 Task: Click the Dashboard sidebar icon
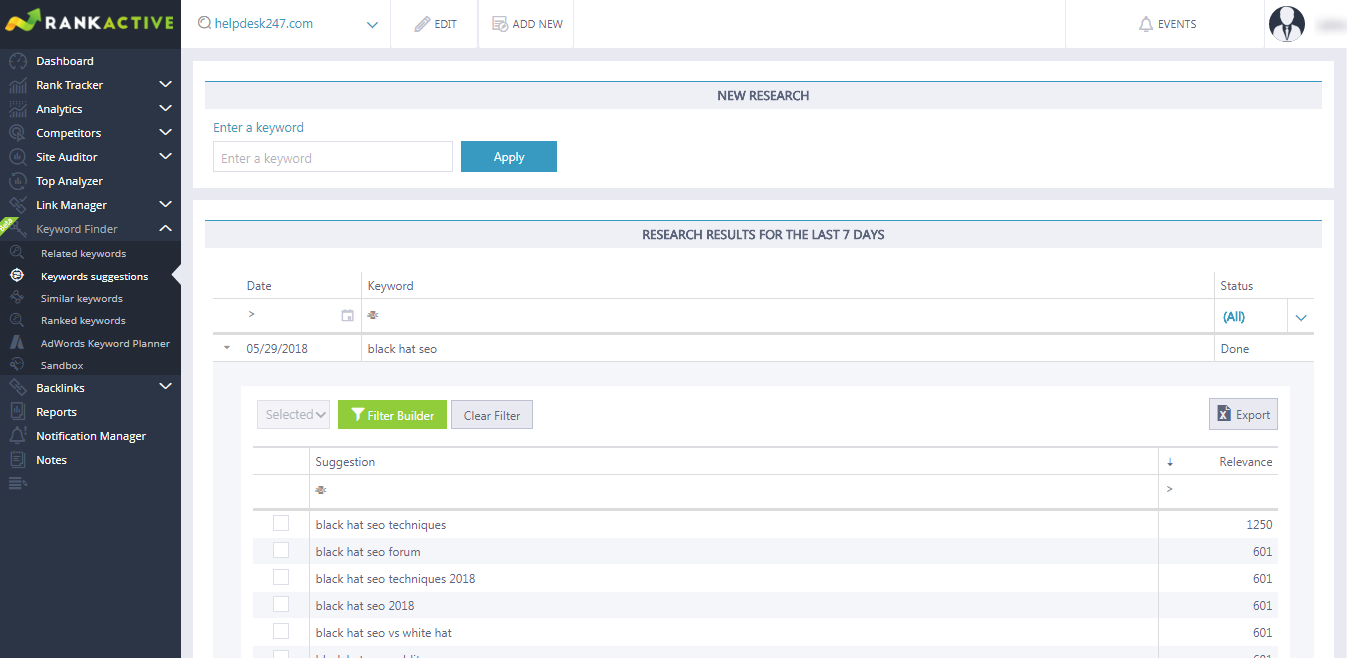pyautogui.click(x=17, y=61)
